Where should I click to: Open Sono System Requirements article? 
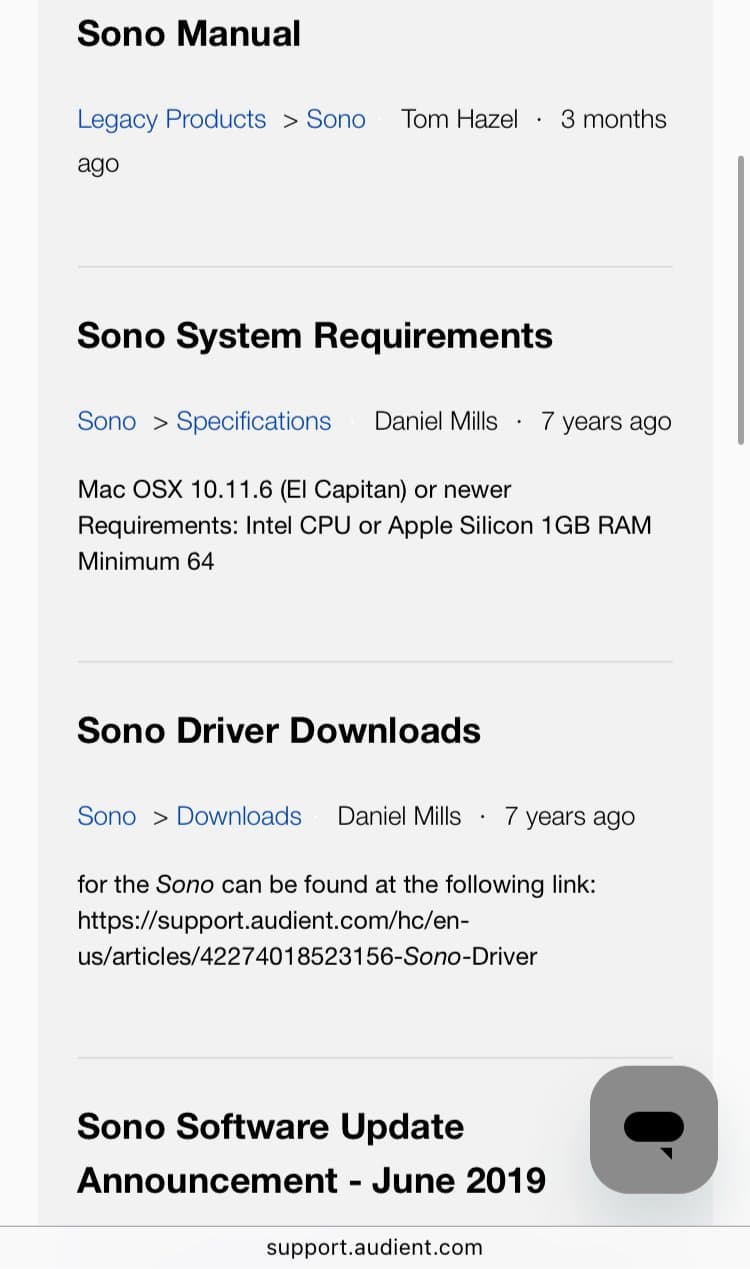tap(314, 335)
